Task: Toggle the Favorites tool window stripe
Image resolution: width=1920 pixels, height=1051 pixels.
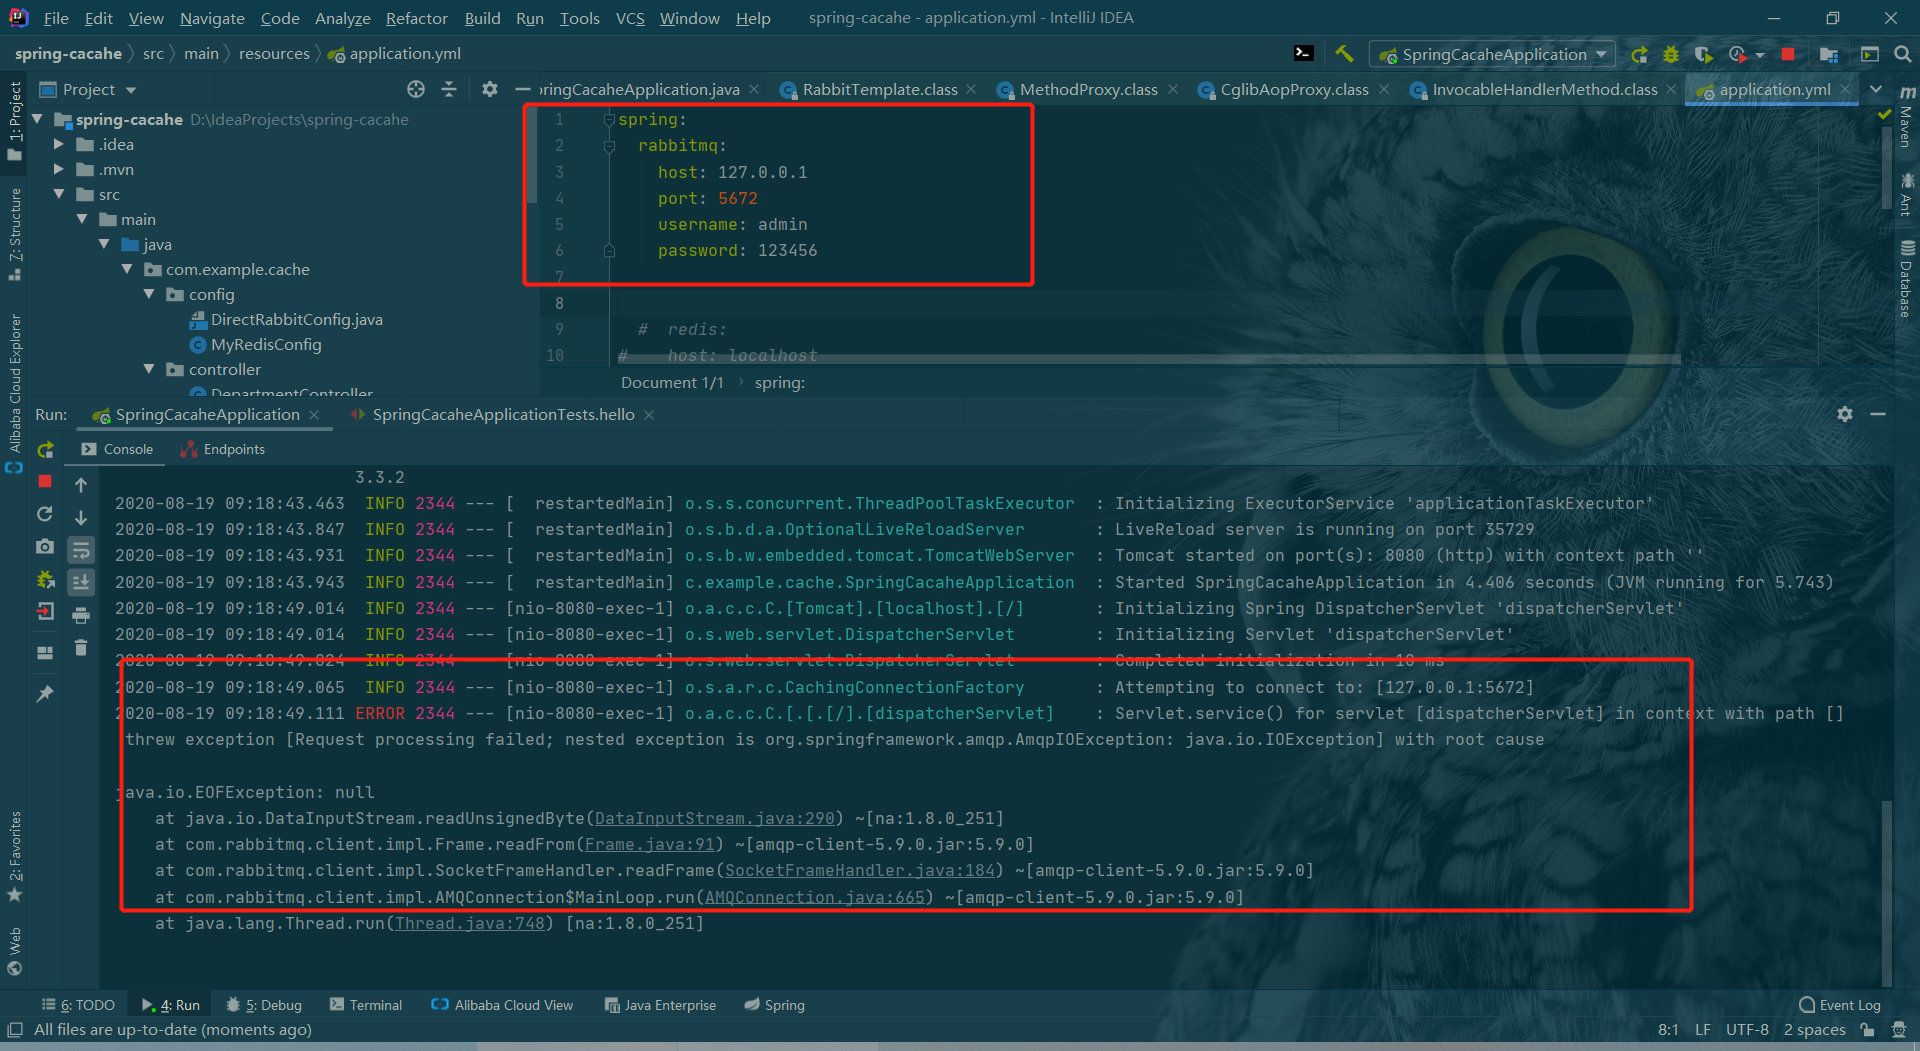Action: point(14,856)
